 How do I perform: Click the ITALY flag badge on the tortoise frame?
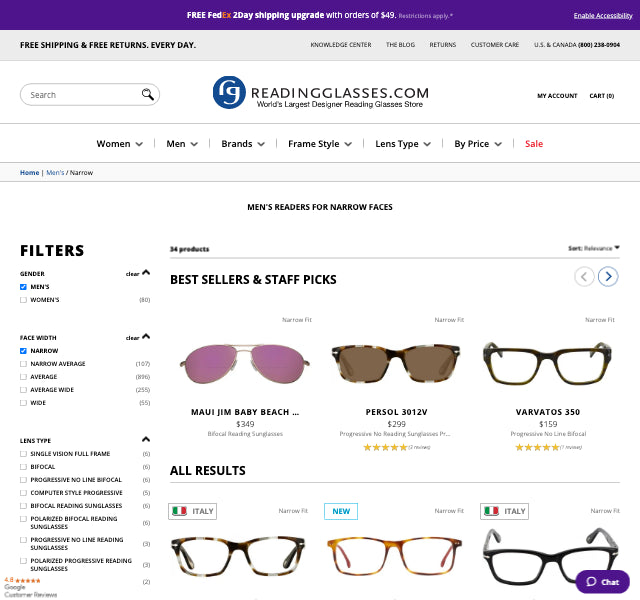[x=192, y=511]
